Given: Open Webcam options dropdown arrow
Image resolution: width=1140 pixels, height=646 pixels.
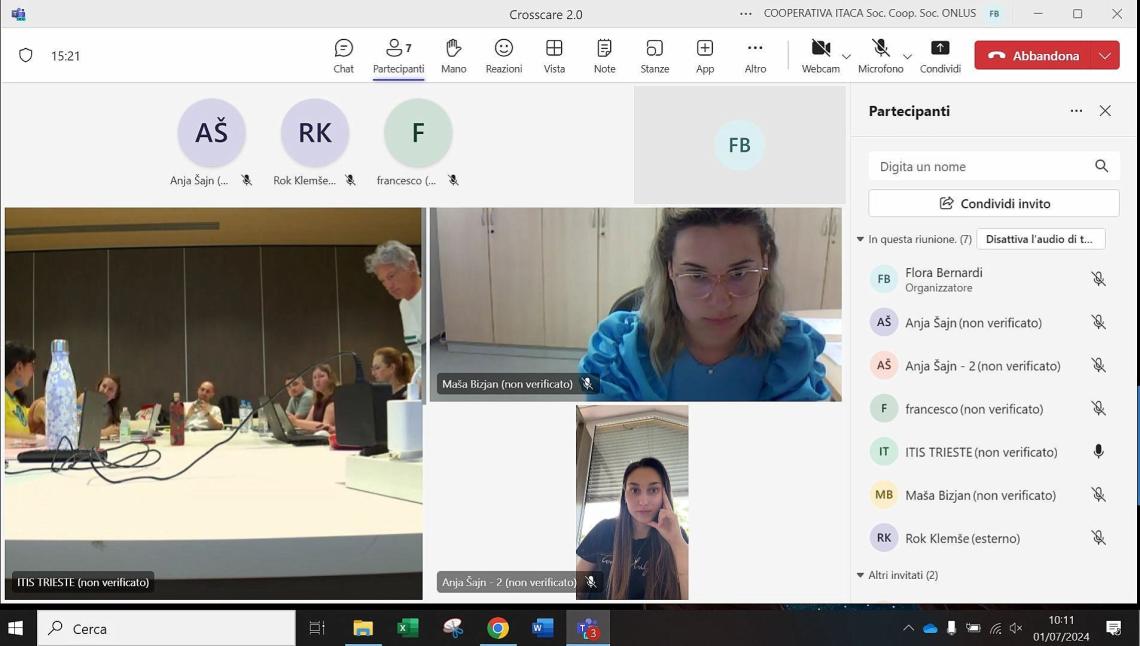Looking at the screenshot, I should click(846, 56).
